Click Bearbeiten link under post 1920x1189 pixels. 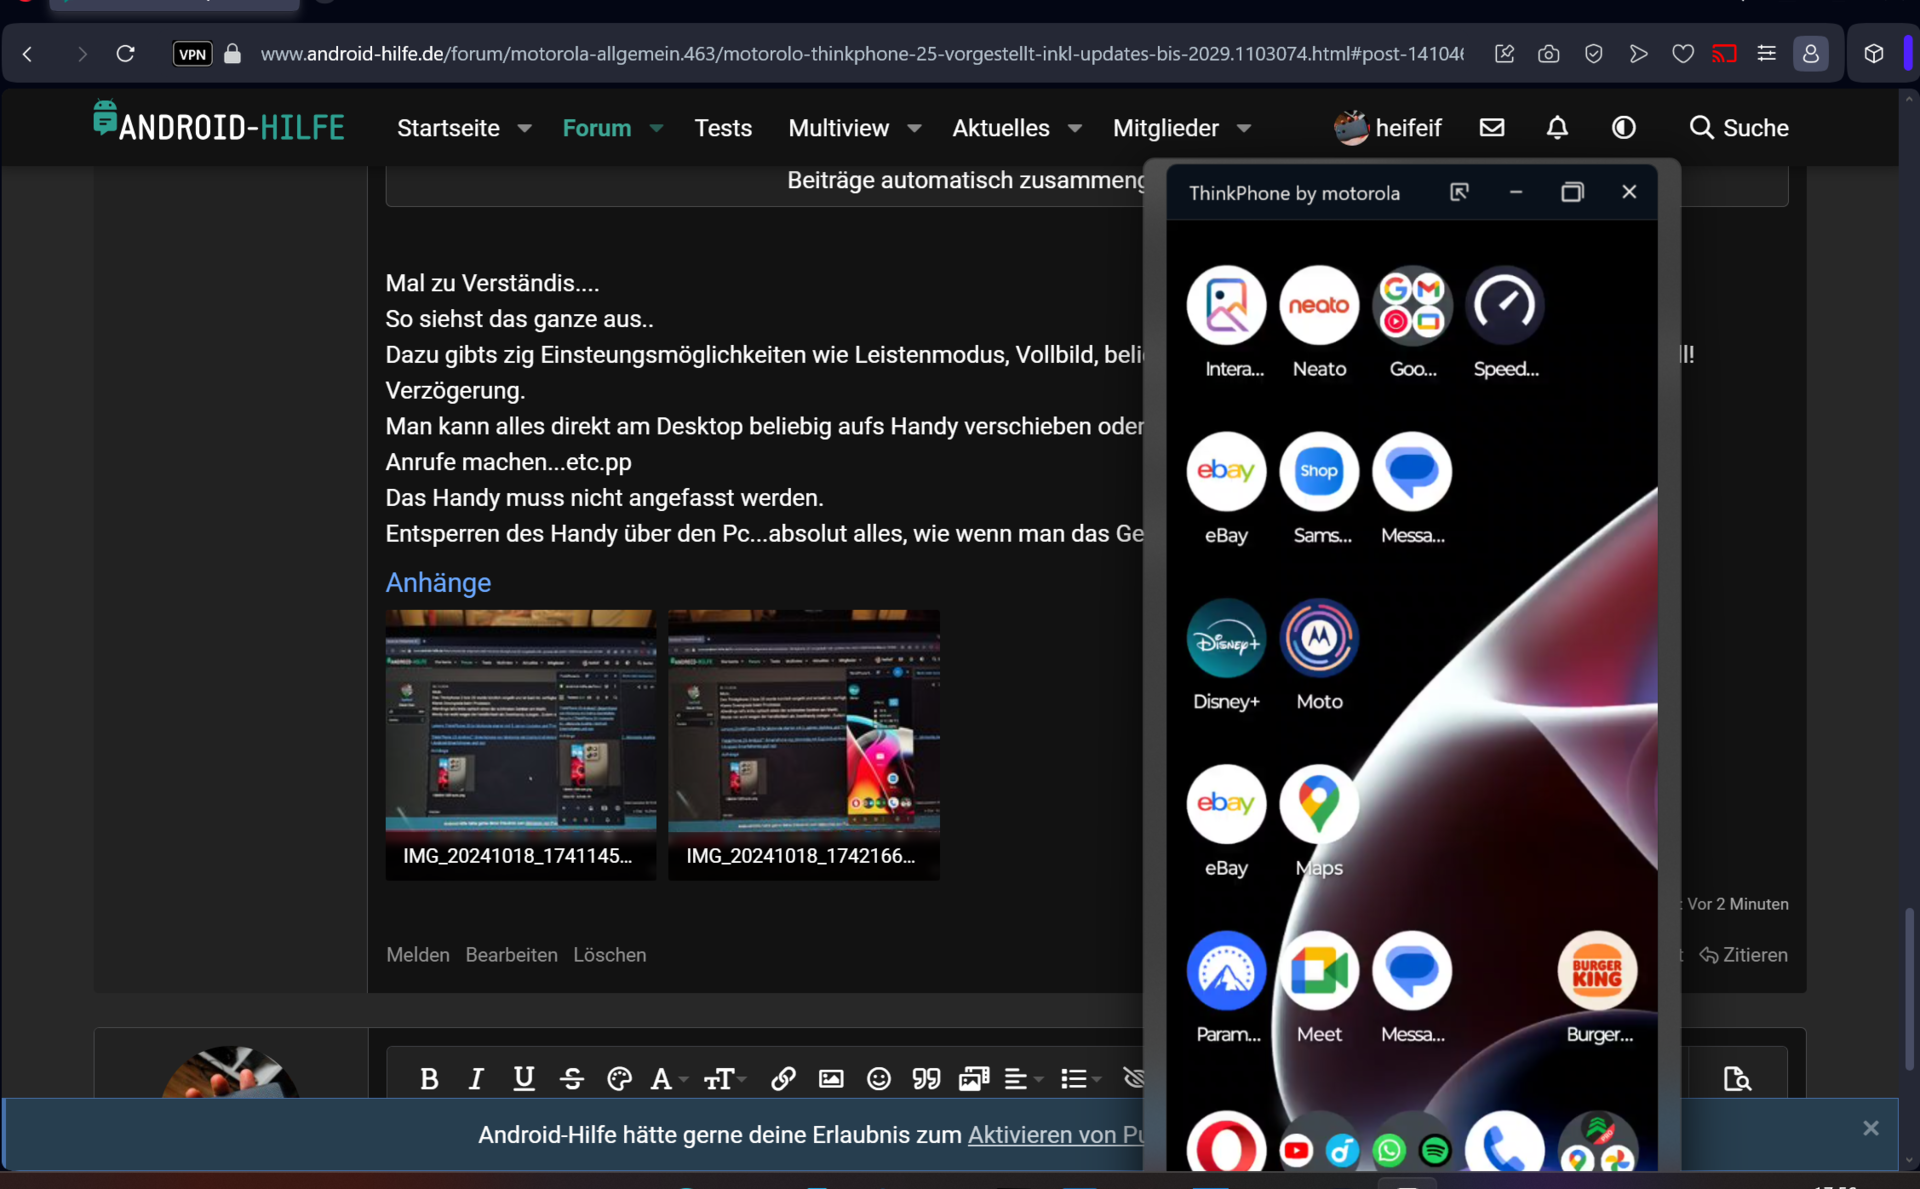click(x=511, y=954)
